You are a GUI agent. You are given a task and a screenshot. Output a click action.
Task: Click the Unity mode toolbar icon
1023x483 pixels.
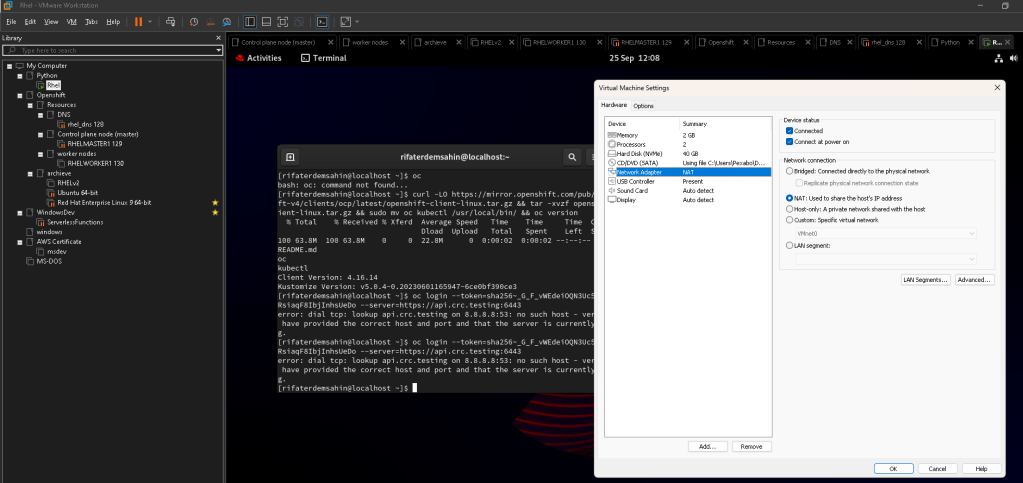299,22
